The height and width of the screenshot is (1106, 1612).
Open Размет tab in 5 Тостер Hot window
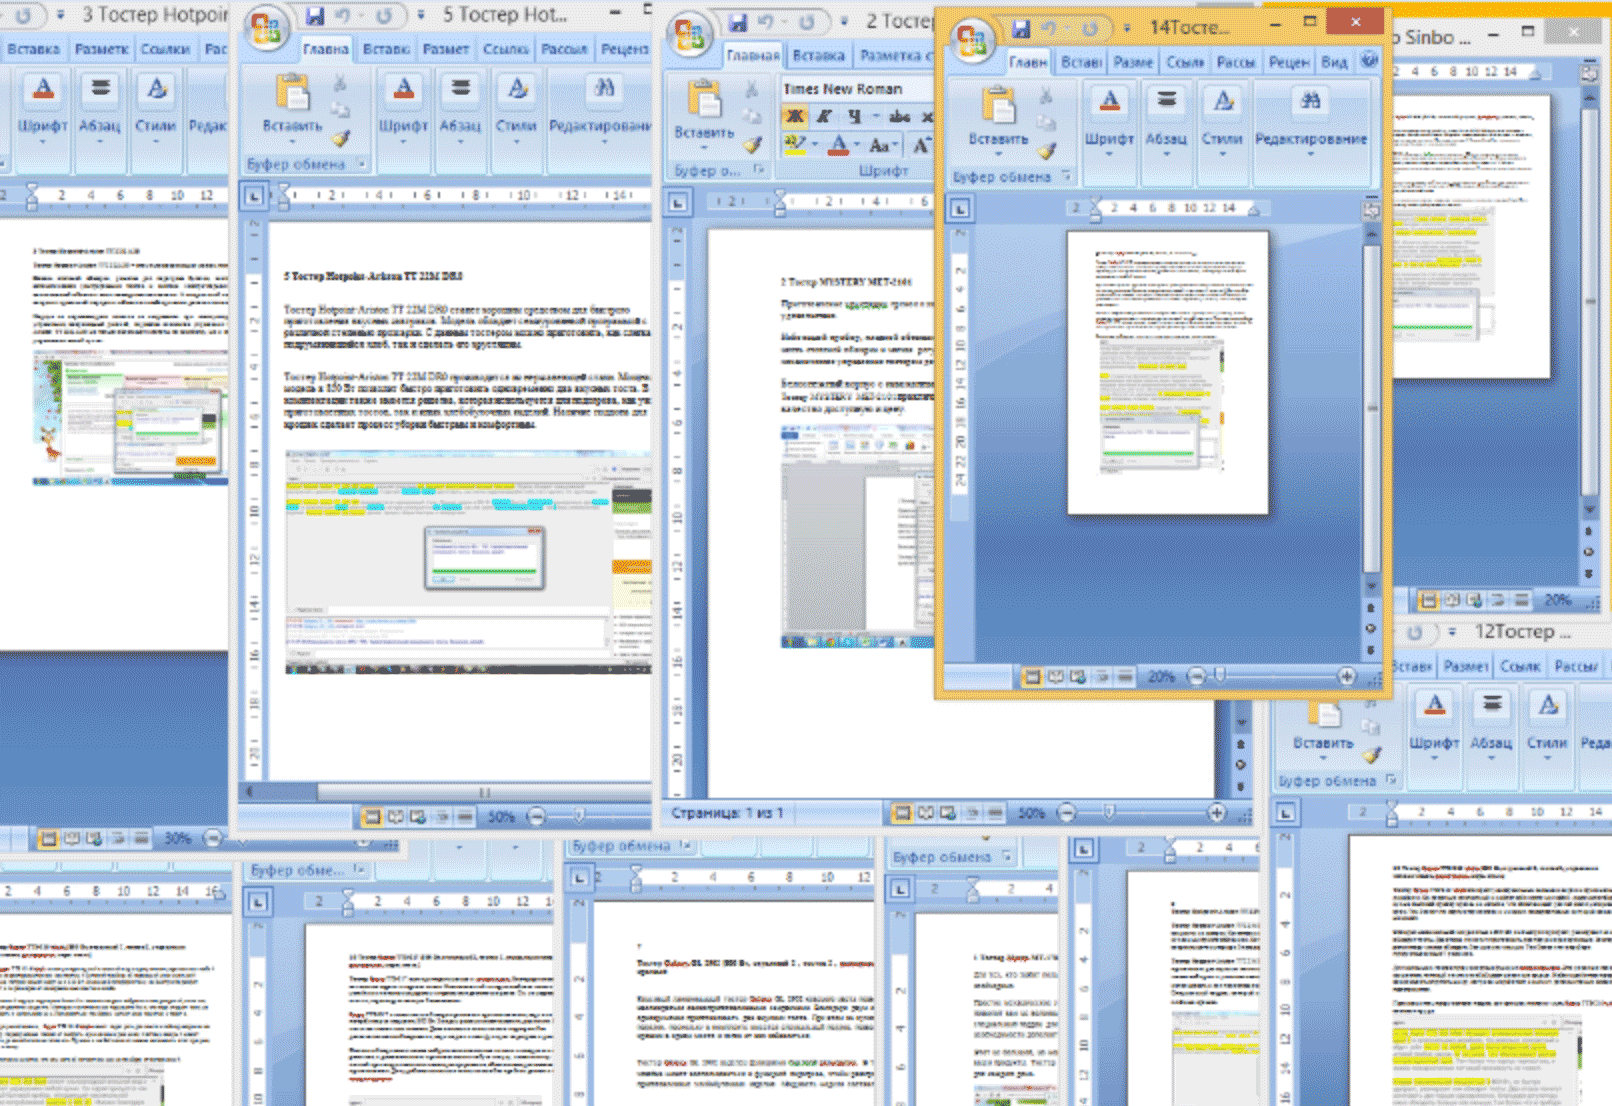point(445,49)
